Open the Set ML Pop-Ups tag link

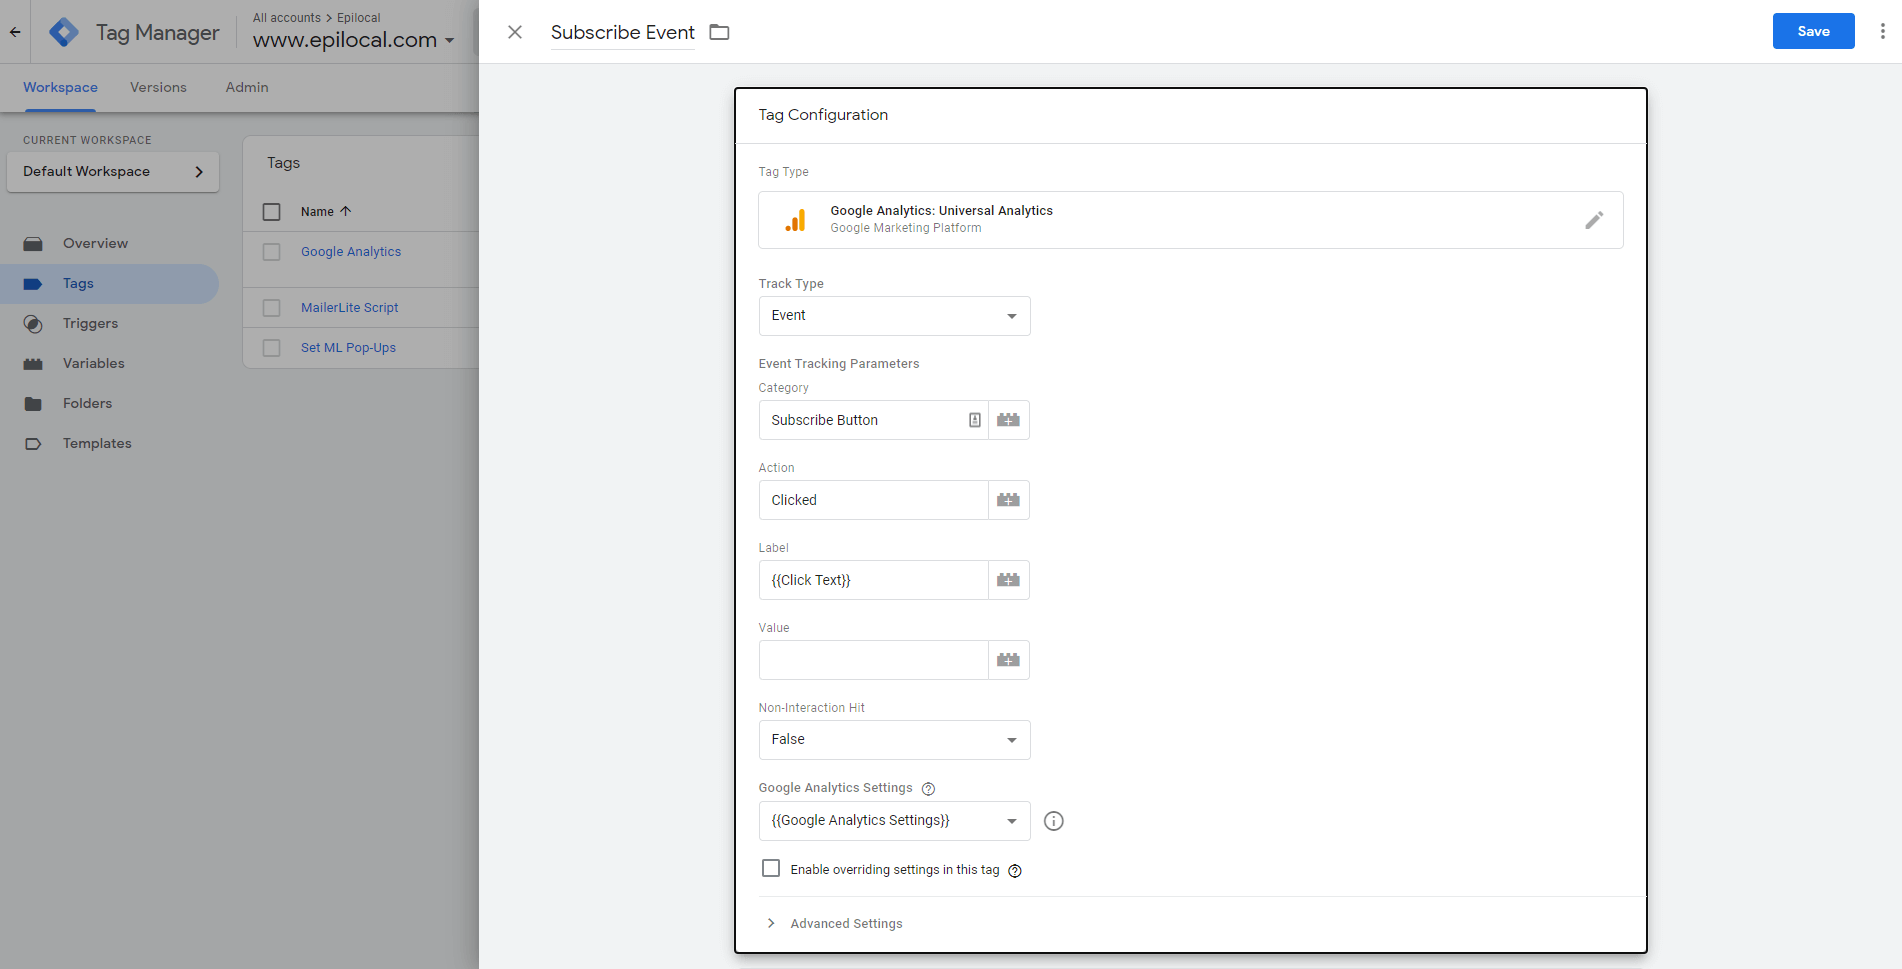(x=348, y=348)
